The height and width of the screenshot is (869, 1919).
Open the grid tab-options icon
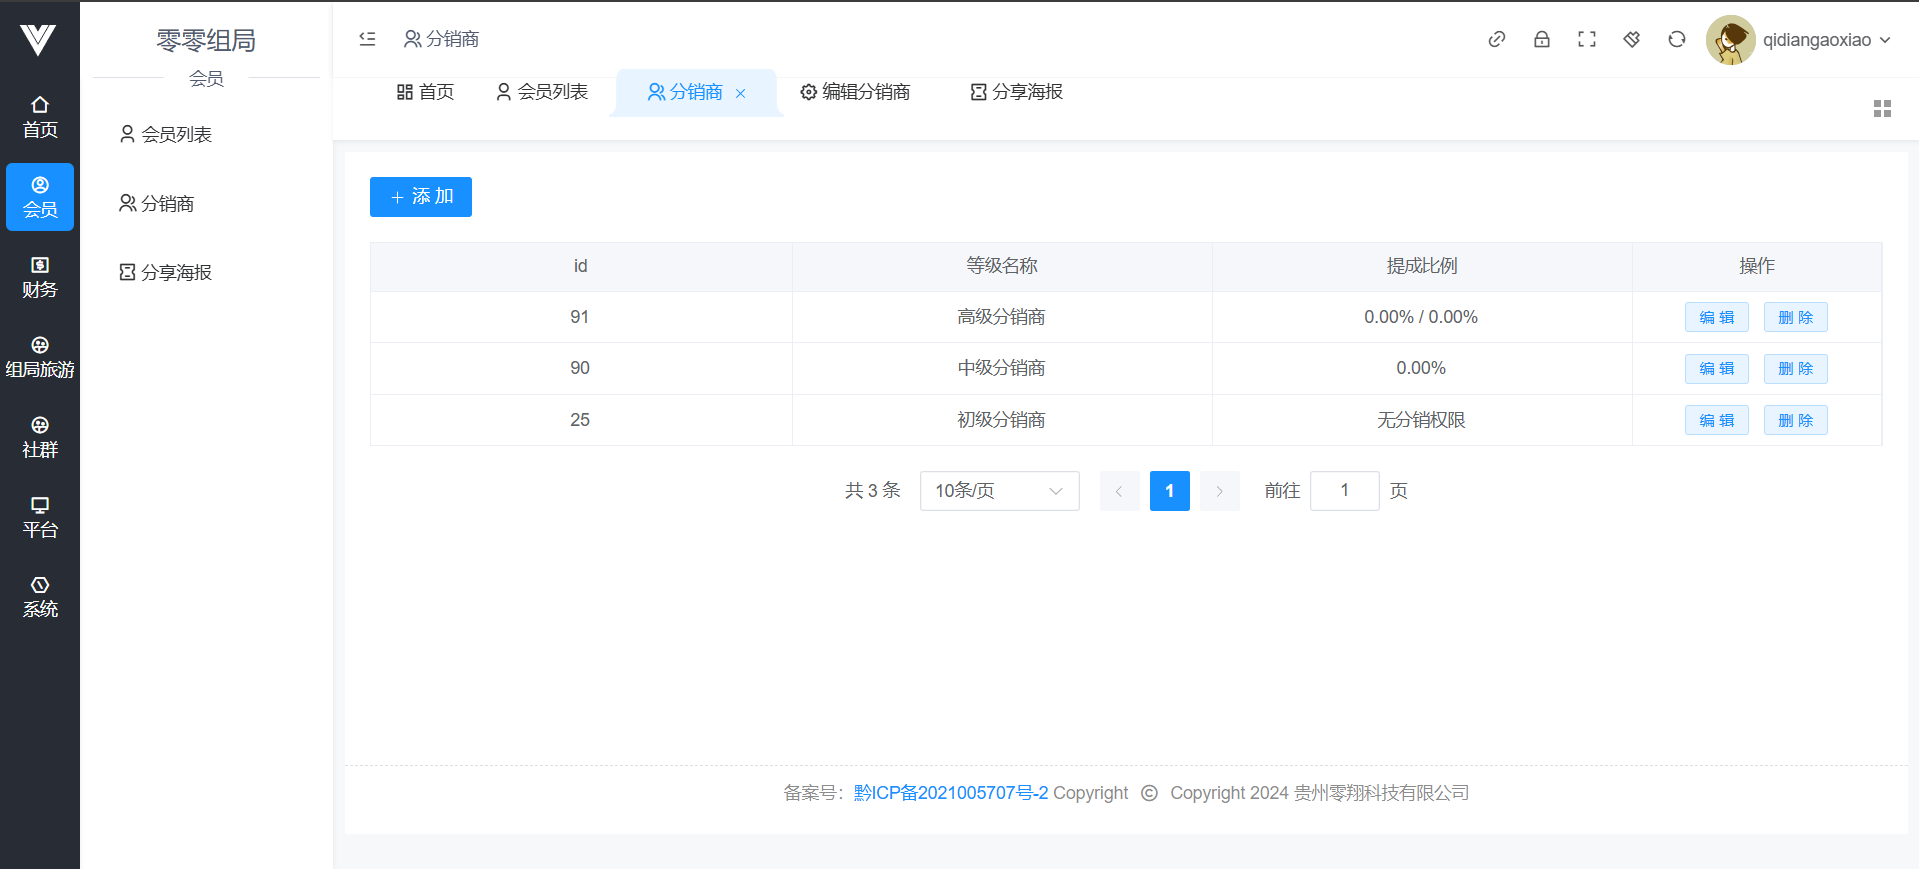pyautogui.click(x=1881, y=108)
